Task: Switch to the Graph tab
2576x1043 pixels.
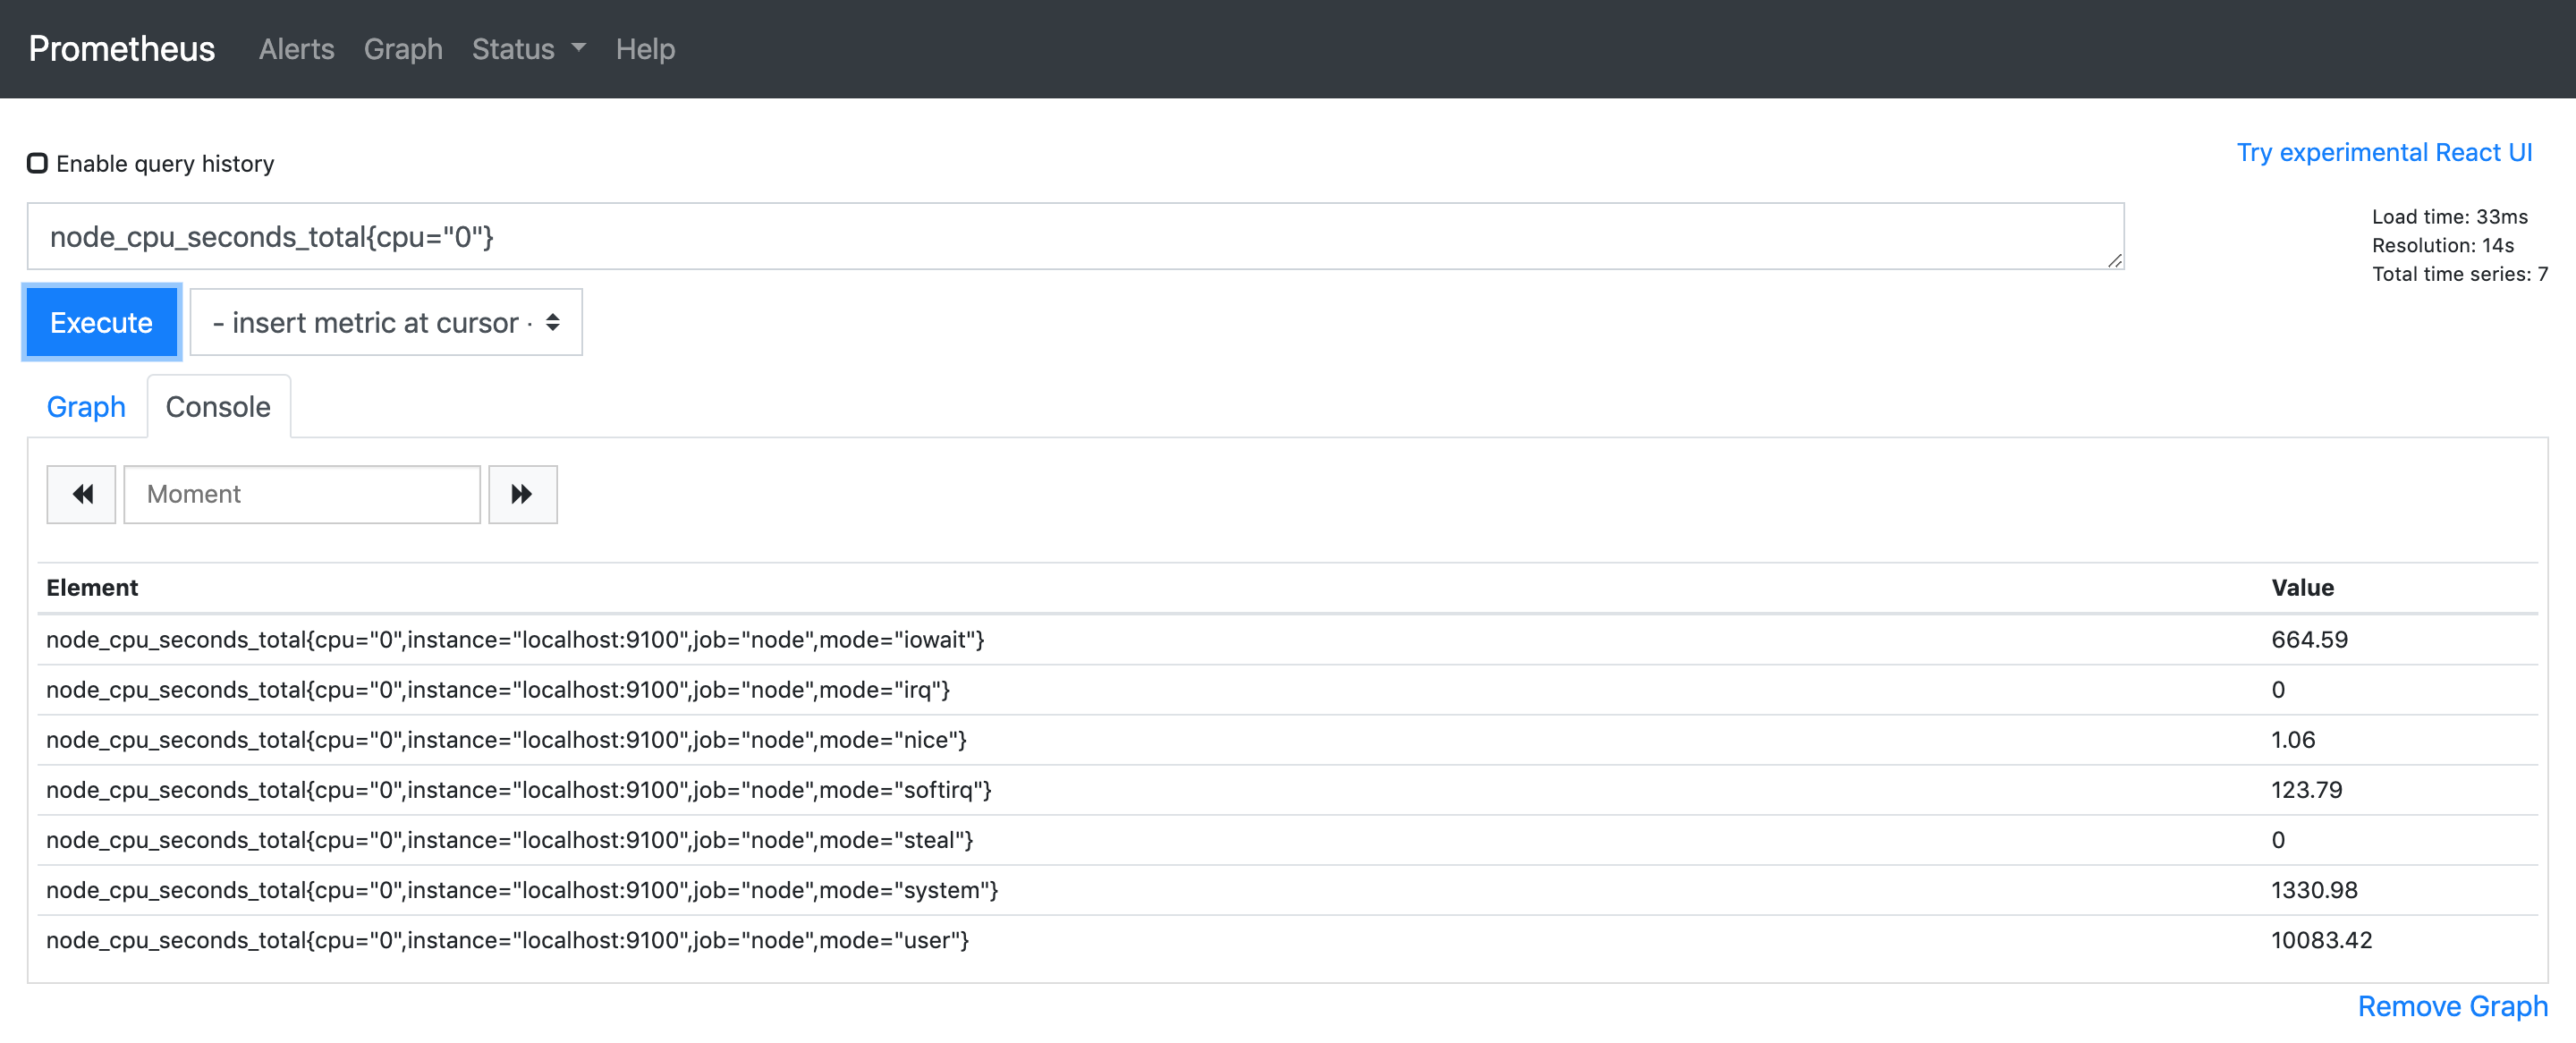Action: pos(86,407)
